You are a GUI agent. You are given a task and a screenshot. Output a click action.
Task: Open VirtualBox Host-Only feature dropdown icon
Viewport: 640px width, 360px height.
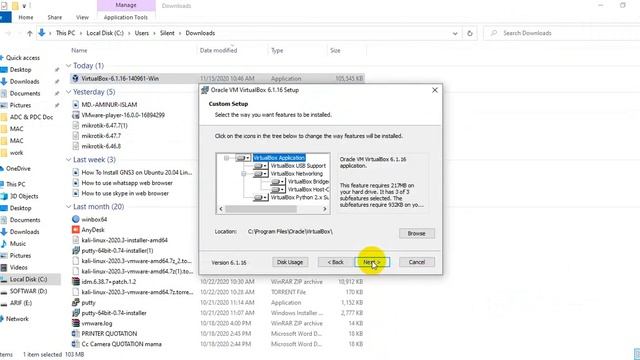click(x=278, y=190)
